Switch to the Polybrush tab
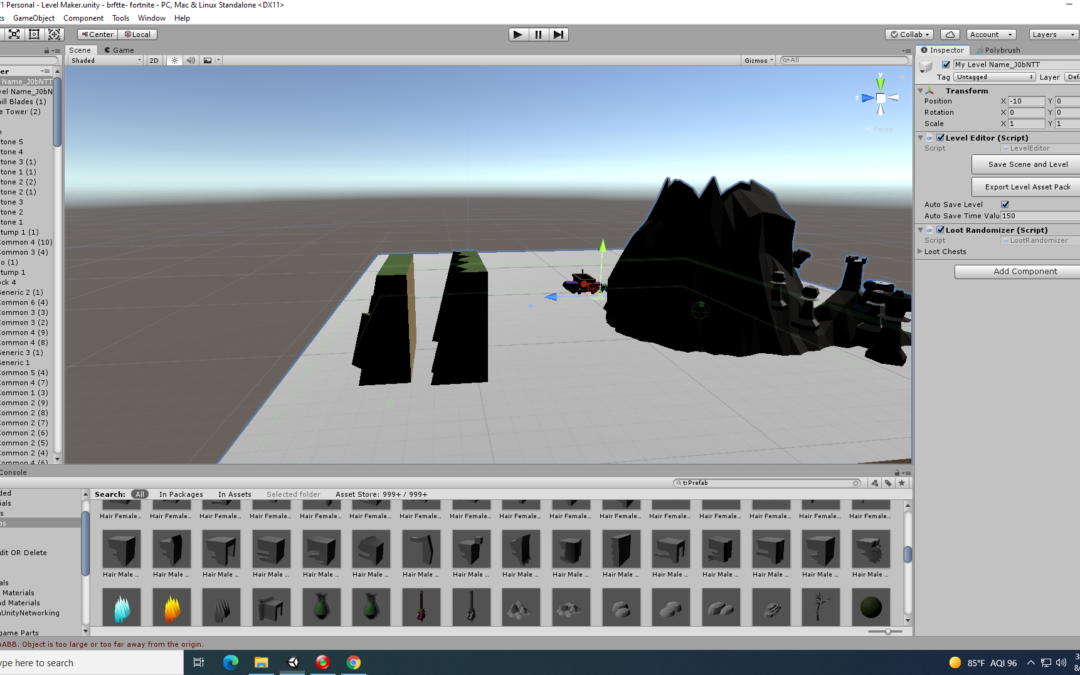This screenshot has height=675, width=1080. [x=998, y=50]
